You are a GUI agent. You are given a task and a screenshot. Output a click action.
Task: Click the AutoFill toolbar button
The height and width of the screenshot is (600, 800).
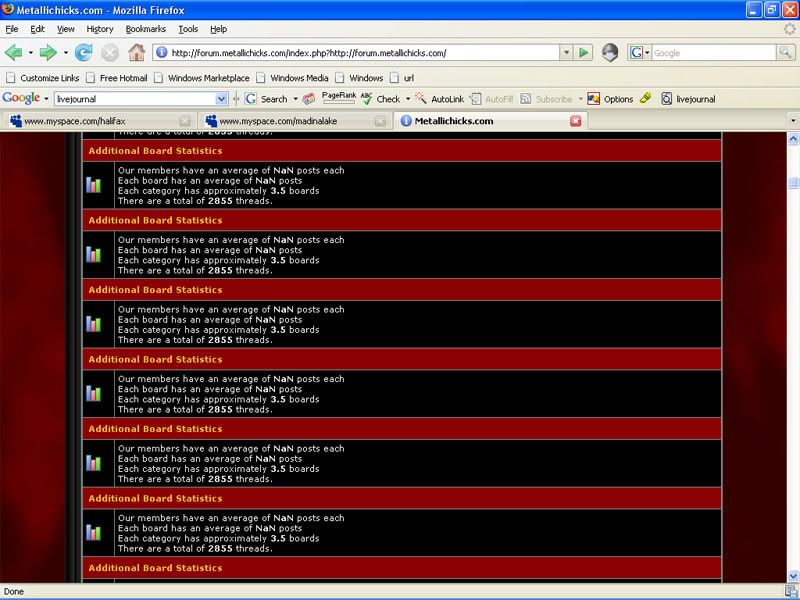[491, 99]
